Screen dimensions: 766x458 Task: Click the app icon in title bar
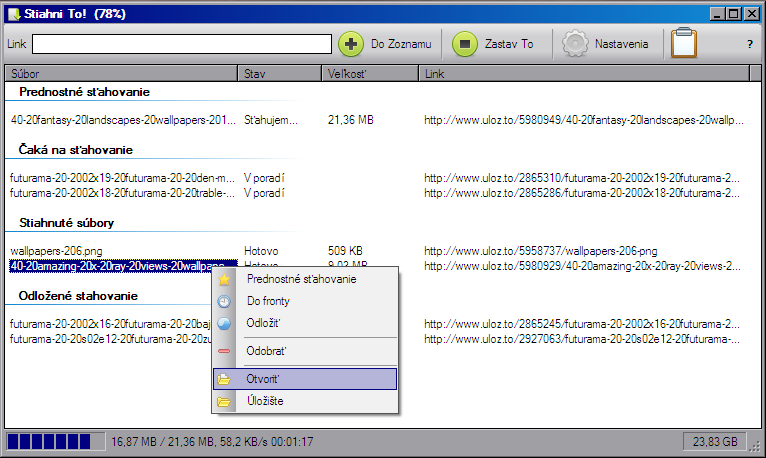click(x=14, y=14)
